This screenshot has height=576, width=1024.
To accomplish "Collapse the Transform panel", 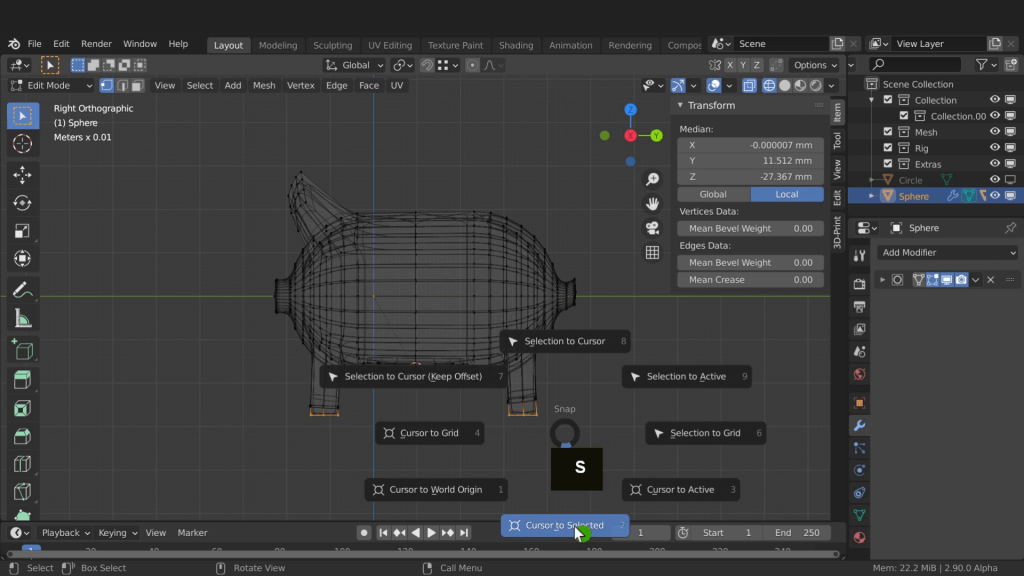I will [x=681, y=105].
